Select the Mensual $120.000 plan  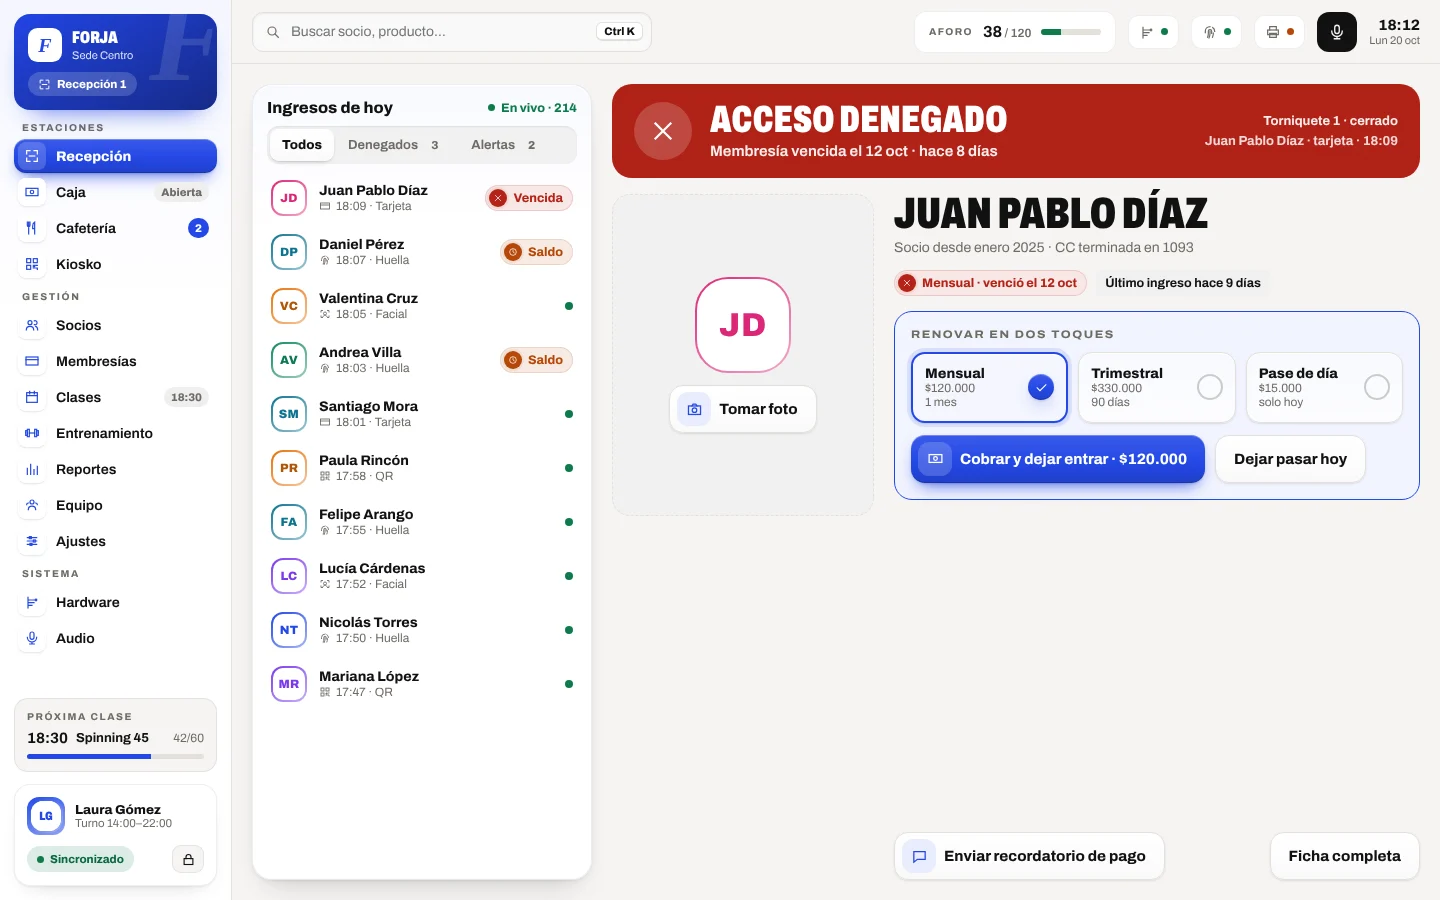[989, 387]
